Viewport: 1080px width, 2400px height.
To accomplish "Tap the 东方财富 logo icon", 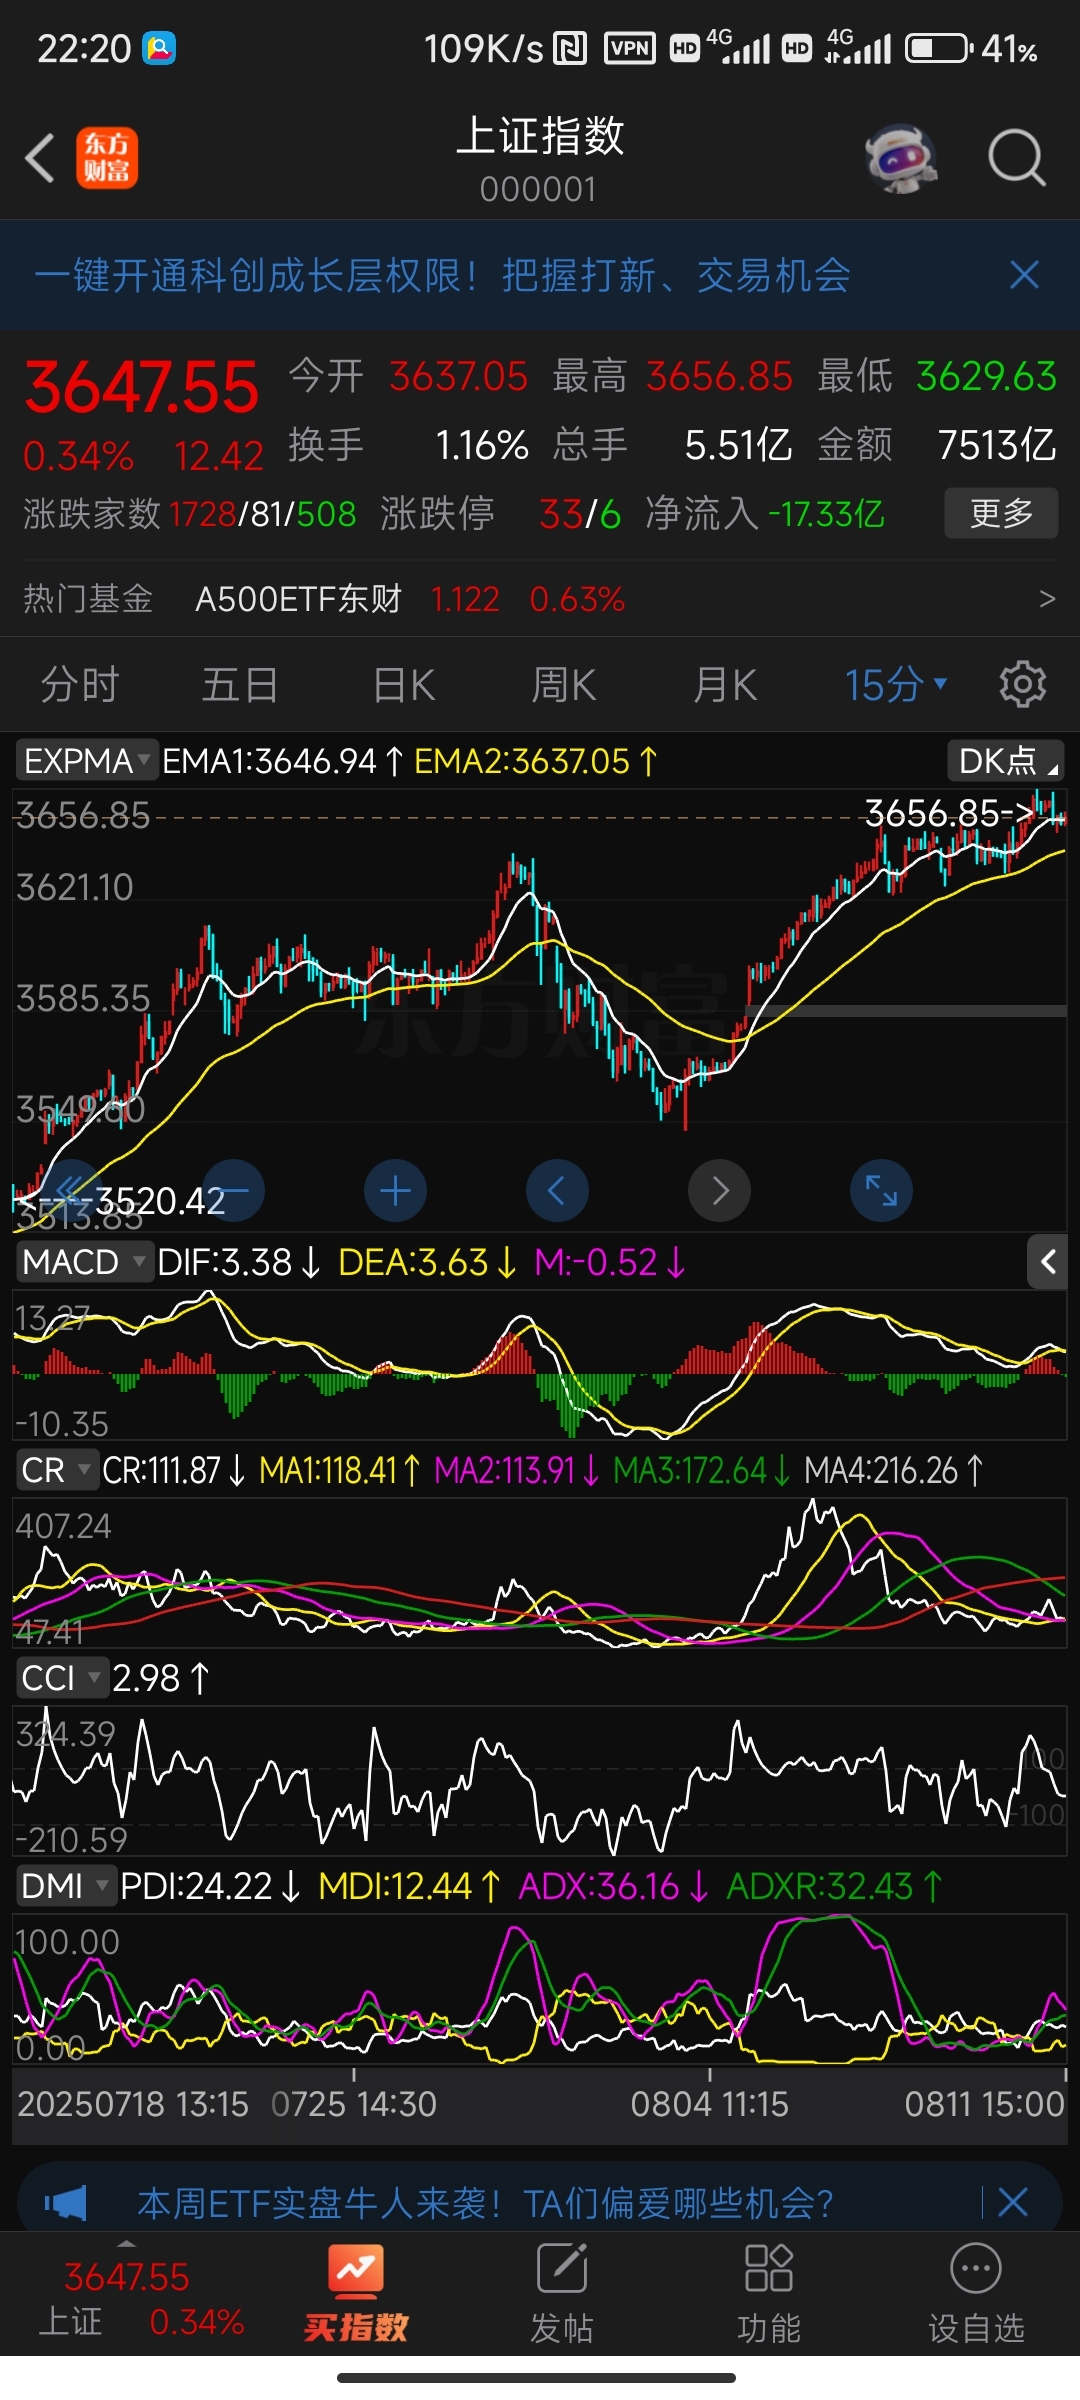I will tap(107, 158).
